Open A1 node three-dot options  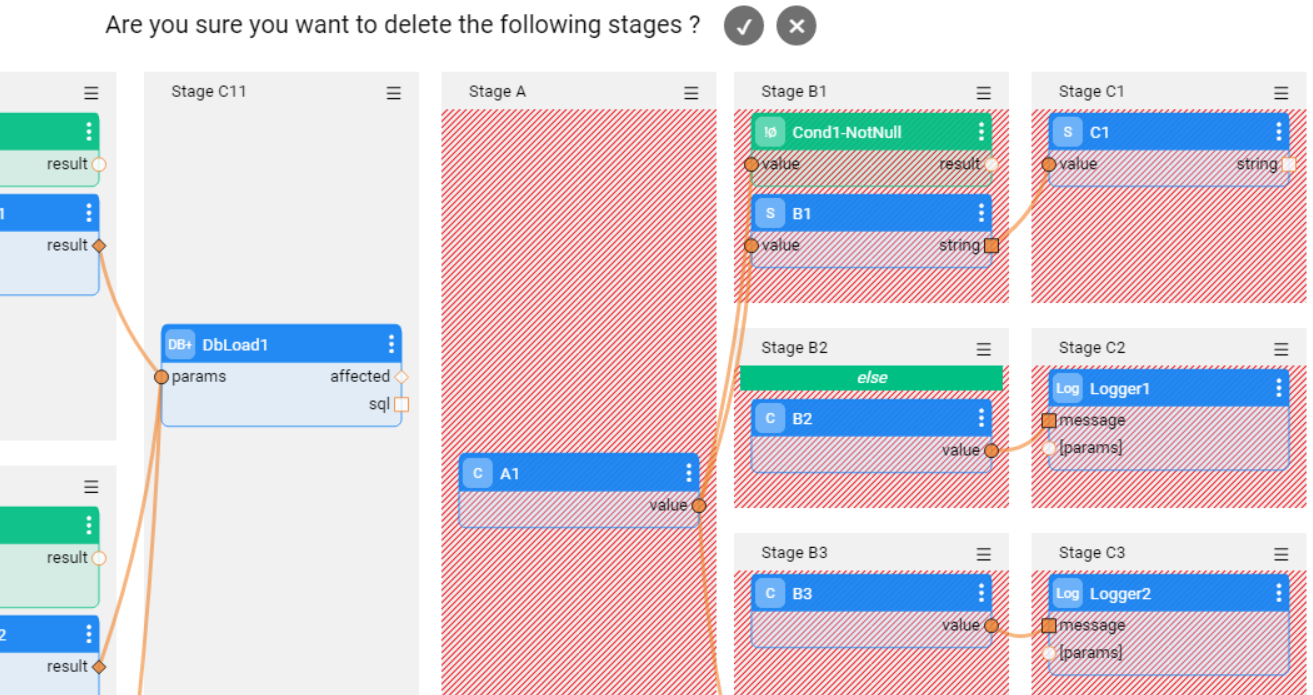pyautogui.click(x=688, y=473)
